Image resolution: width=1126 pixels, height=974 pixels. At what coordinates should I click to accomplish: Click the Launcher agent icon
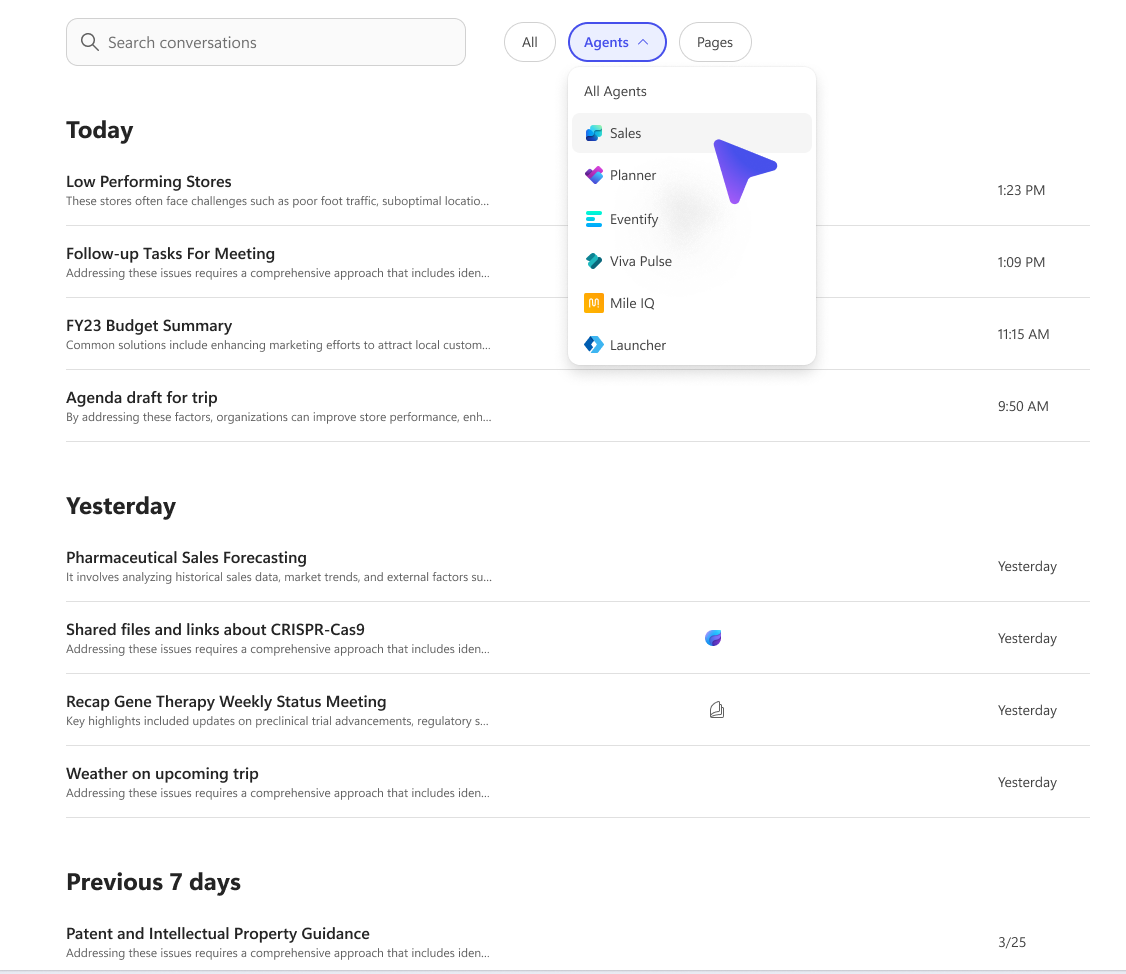[594, 345]
